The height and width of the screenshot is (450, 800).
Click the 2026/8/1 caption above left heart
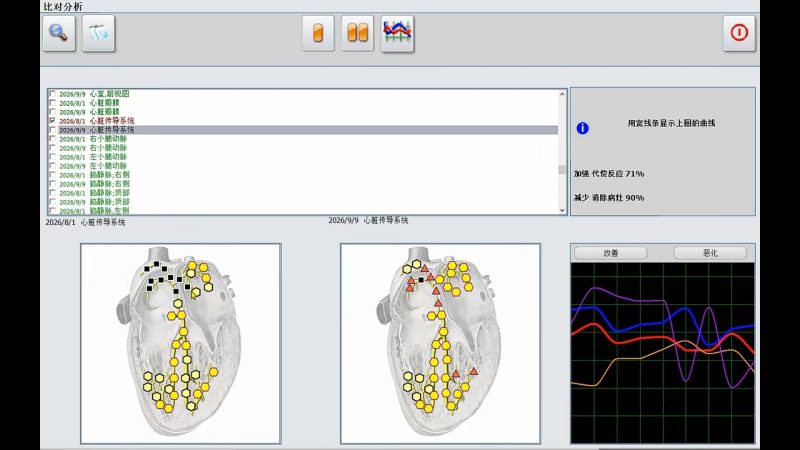pos(85,222)
